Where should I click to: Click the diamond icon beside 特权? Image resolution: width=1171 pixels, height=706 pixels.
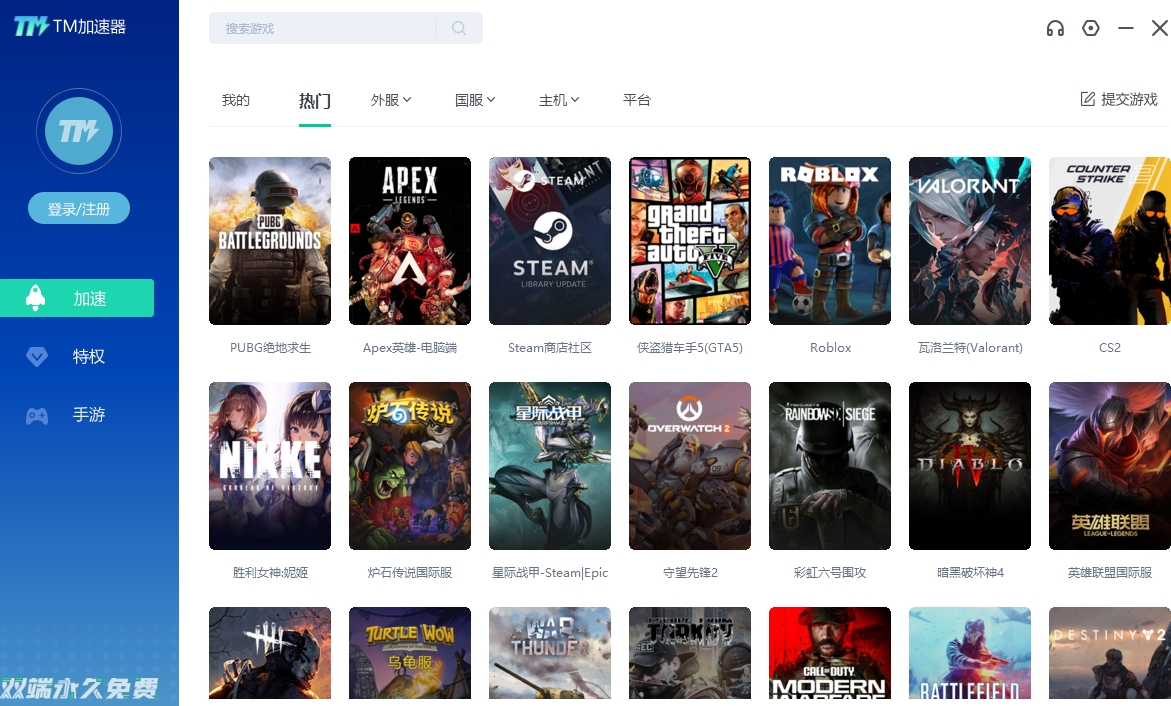(x=37, y=356)
